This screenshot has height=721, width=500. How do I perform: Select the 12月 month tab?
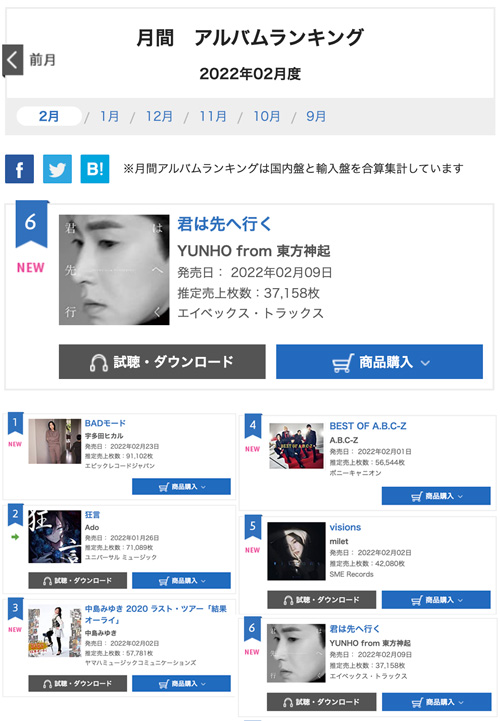[x=159, y=116]
